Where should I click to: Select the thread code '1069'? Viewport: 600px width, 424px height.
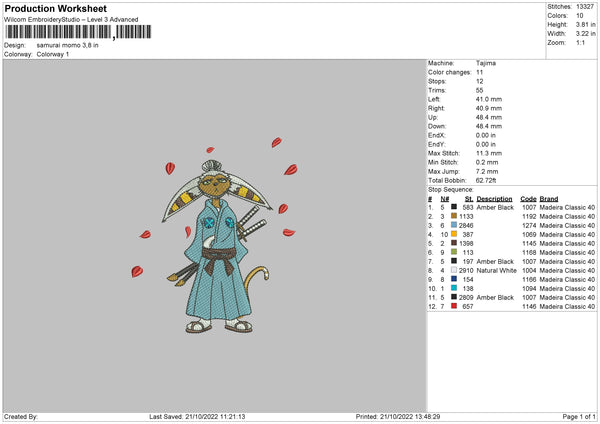[x=529, y=235]
